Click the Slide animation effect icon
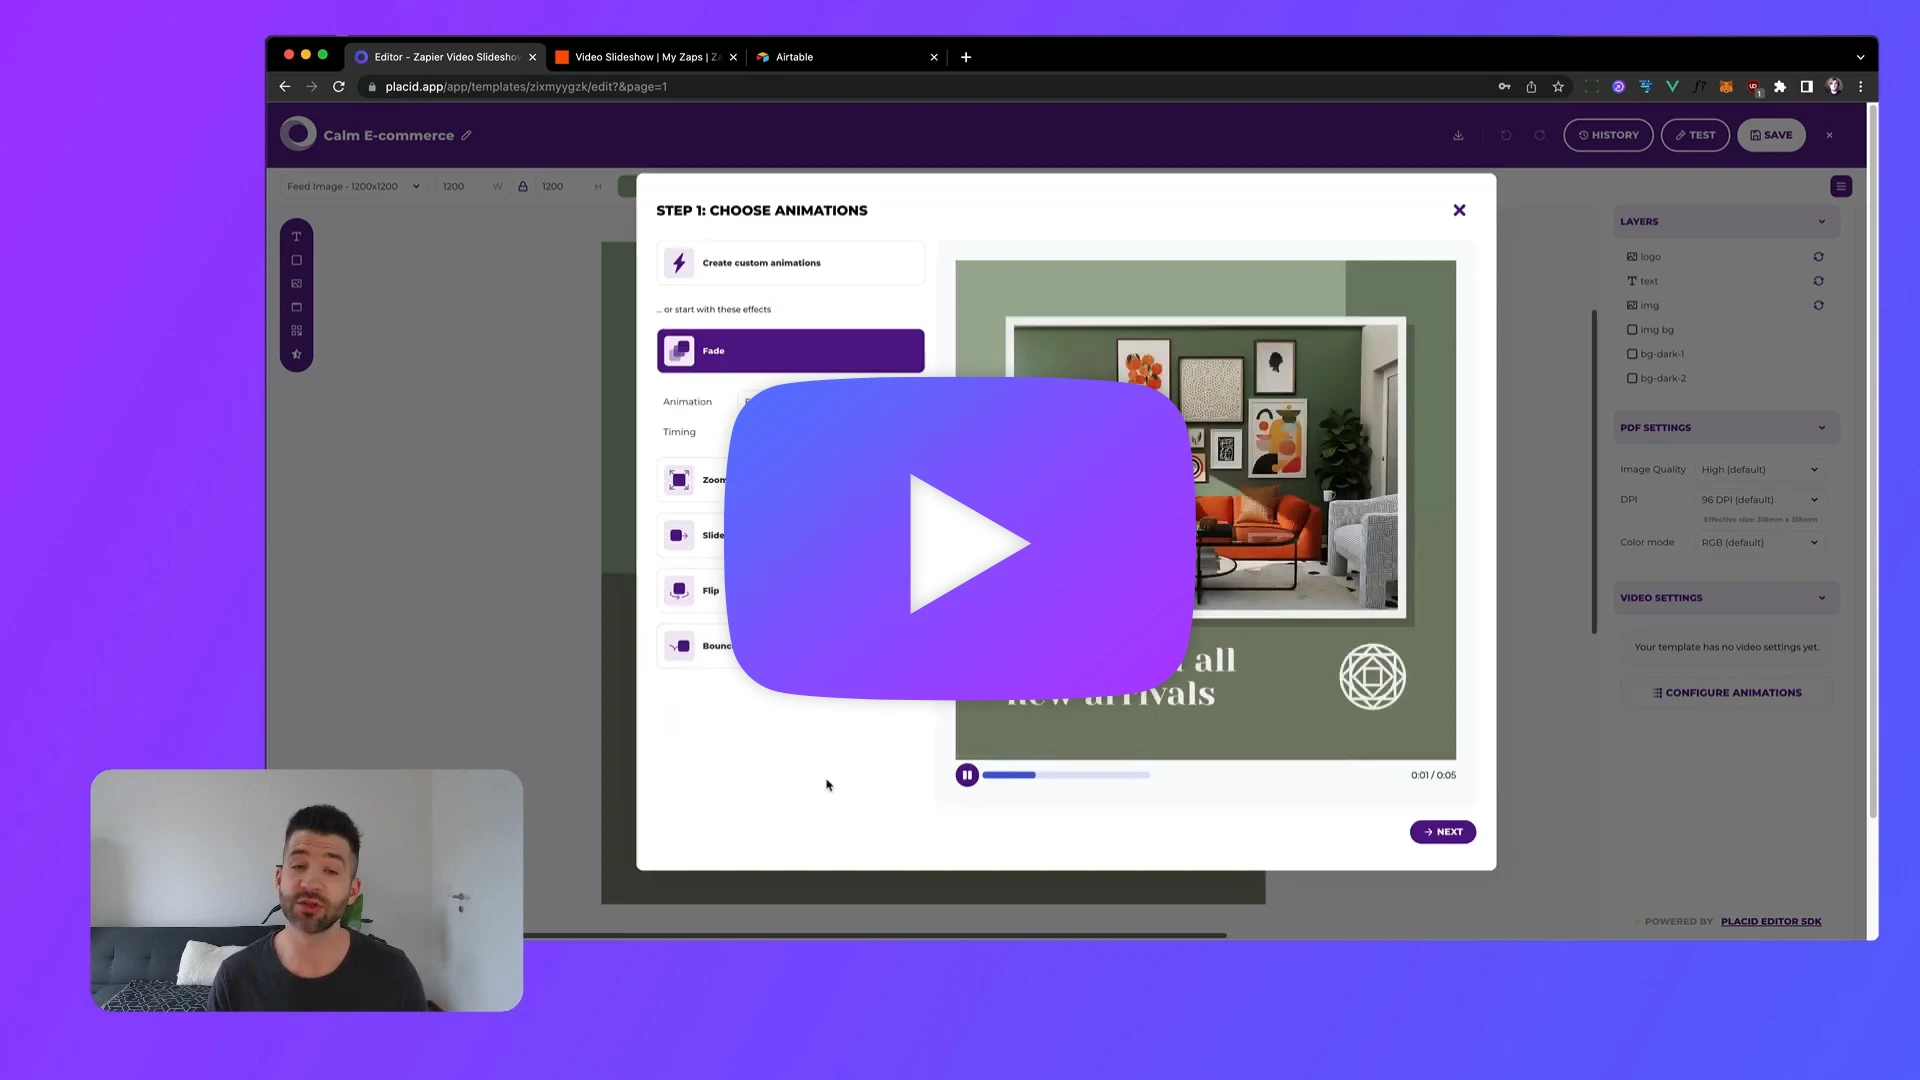1920x1080 pixels. click(x=679, y=535)
